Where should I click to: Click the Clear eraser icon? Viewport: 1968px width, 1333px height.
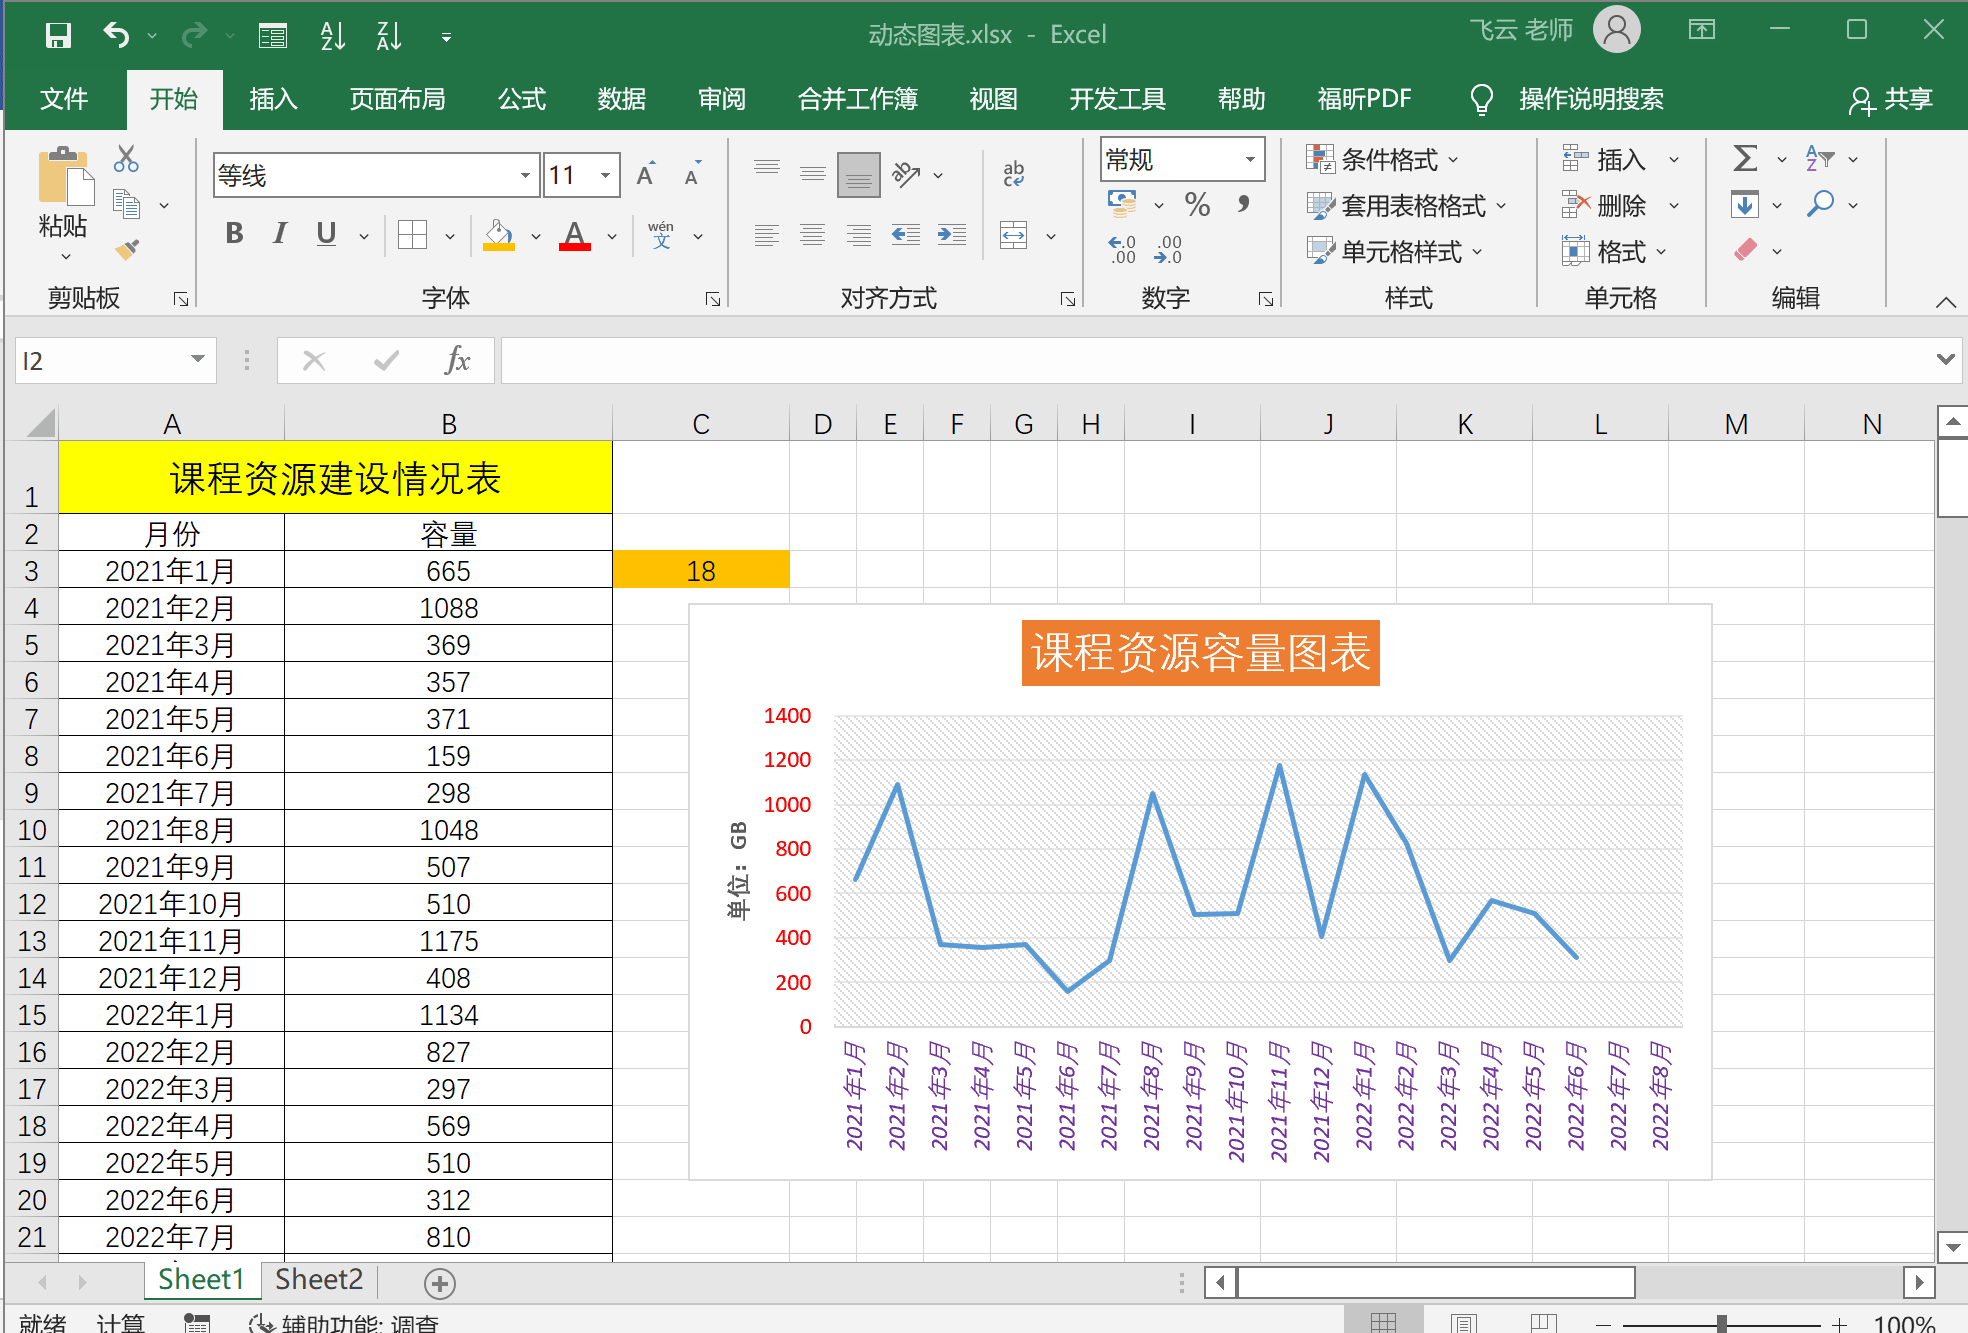pyautogui.click(x=1746, y=250)
